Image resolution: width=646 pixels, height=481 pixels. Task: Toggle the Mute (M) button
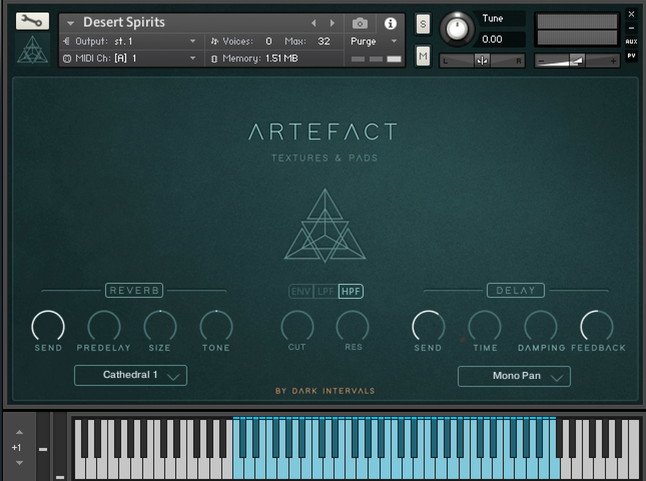click(423, 55)
